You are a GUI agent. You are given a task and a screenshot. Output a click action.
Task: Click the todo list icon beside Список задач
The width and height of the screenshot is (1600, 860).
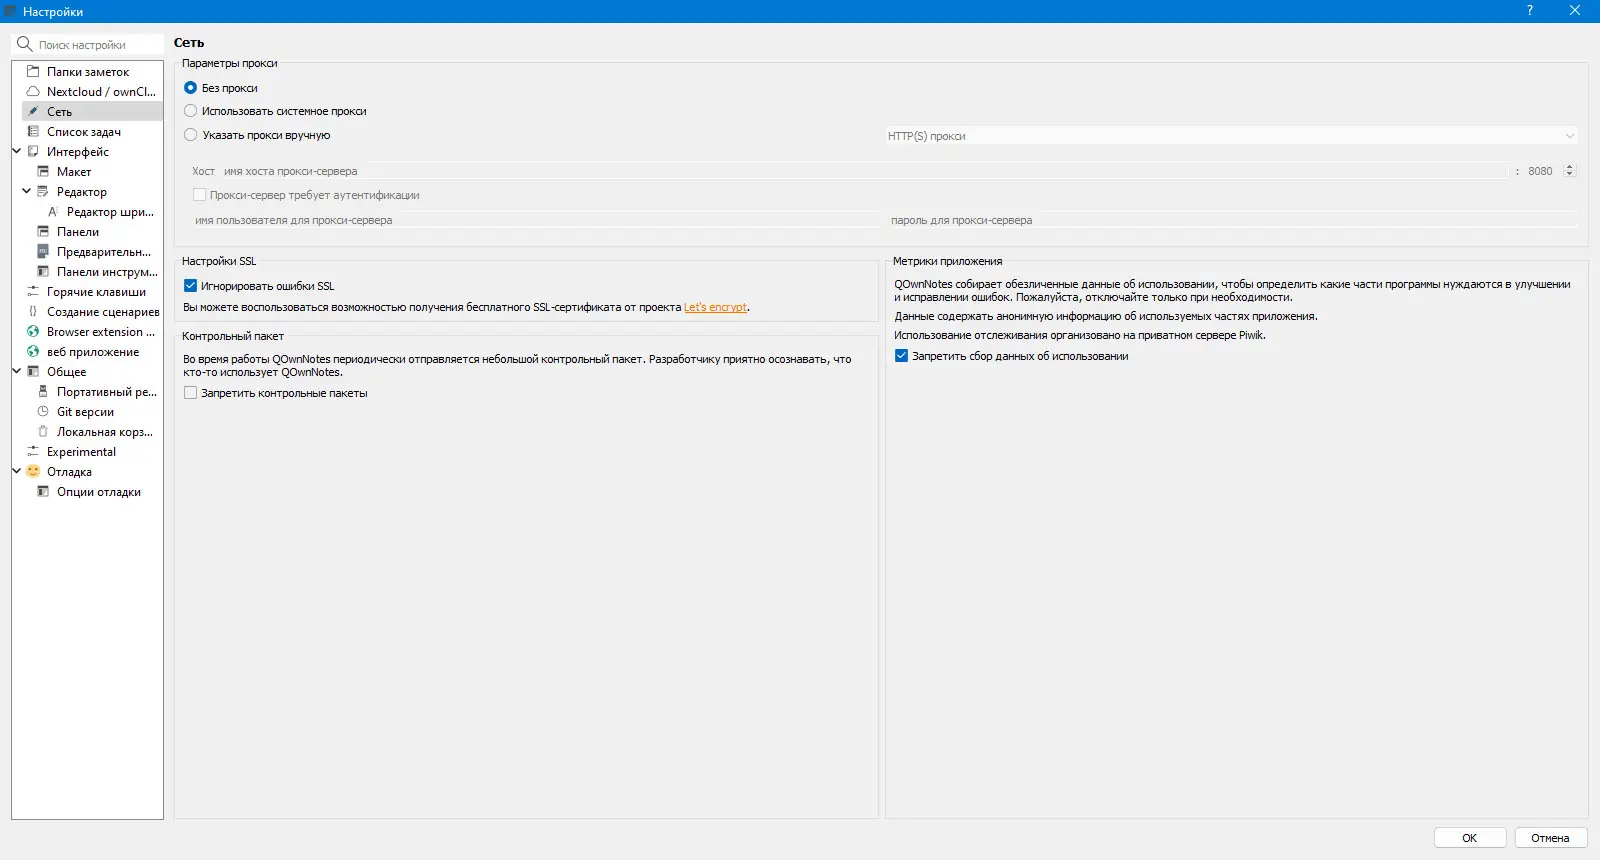[33, 131]
